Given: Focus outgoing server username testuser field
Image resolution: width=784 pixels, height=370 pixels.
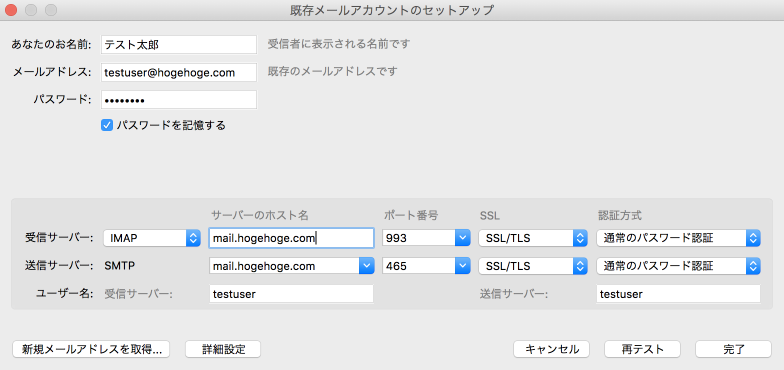Looking at the screenshot, I should pyautogui.click(x=678, y=294).
